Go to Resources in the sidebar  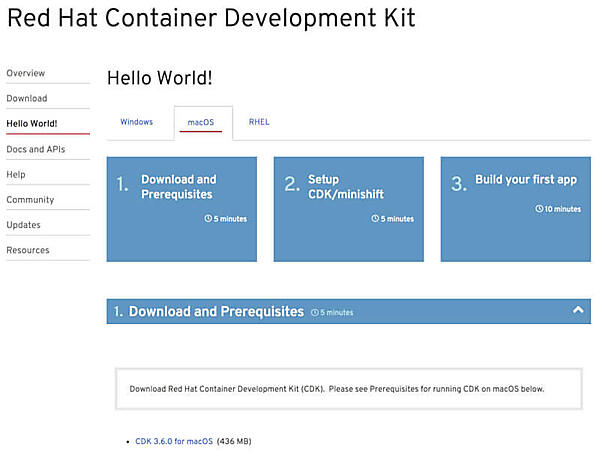click(28, 250)
